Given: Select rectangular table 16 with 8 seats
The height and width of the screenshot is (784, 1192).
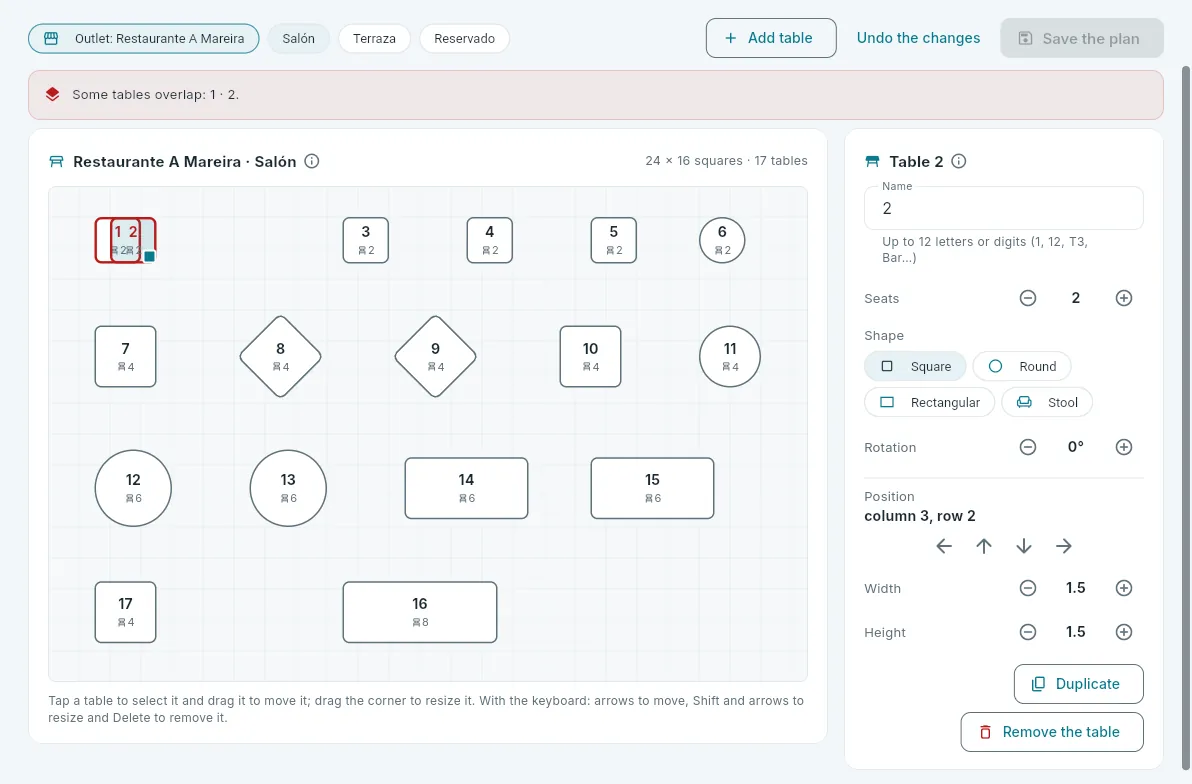Looking at the screenshot, I should coord(420,612).
